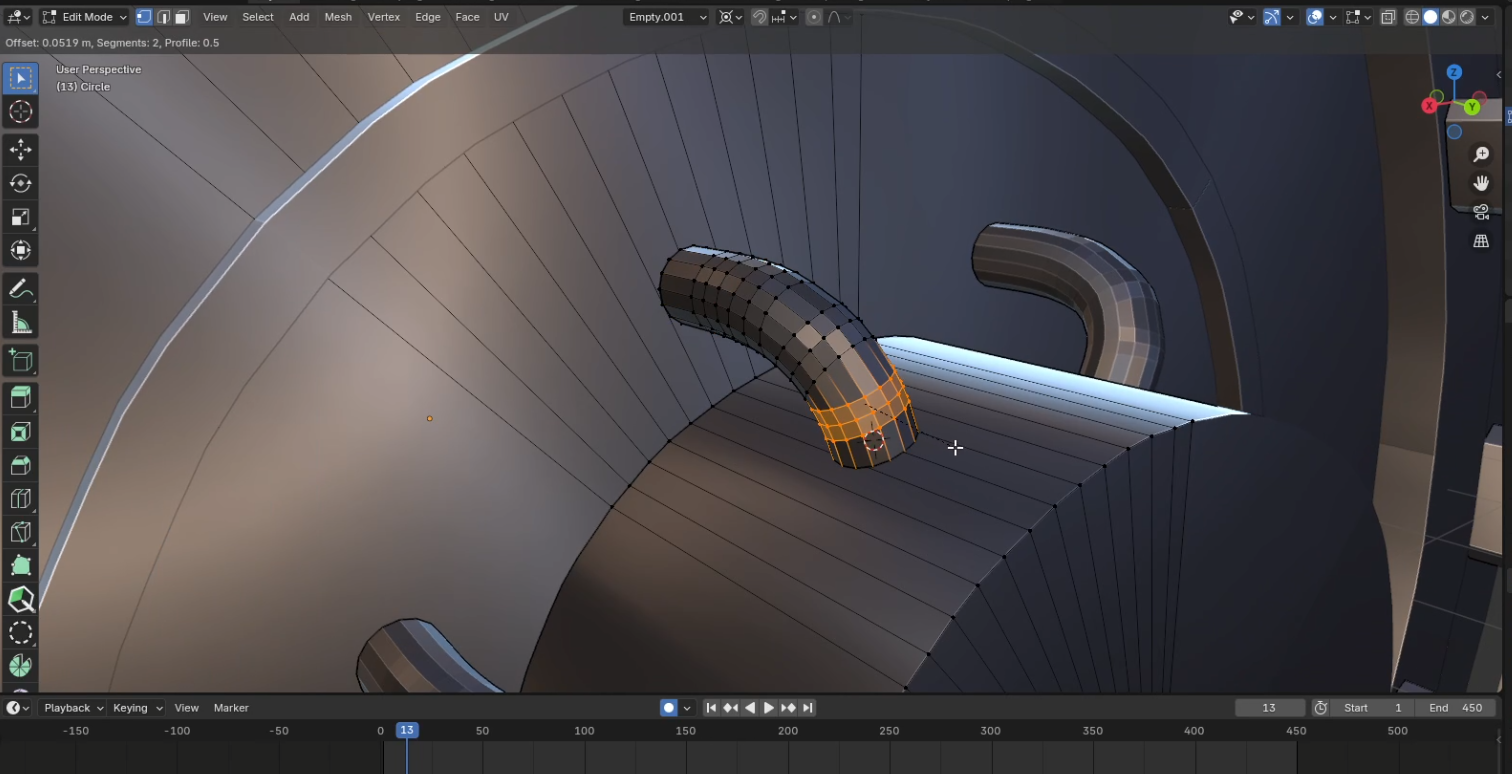Select the Scale tool
The width and height of the screenshot is (1512, 774).
(x=20, y=217)
